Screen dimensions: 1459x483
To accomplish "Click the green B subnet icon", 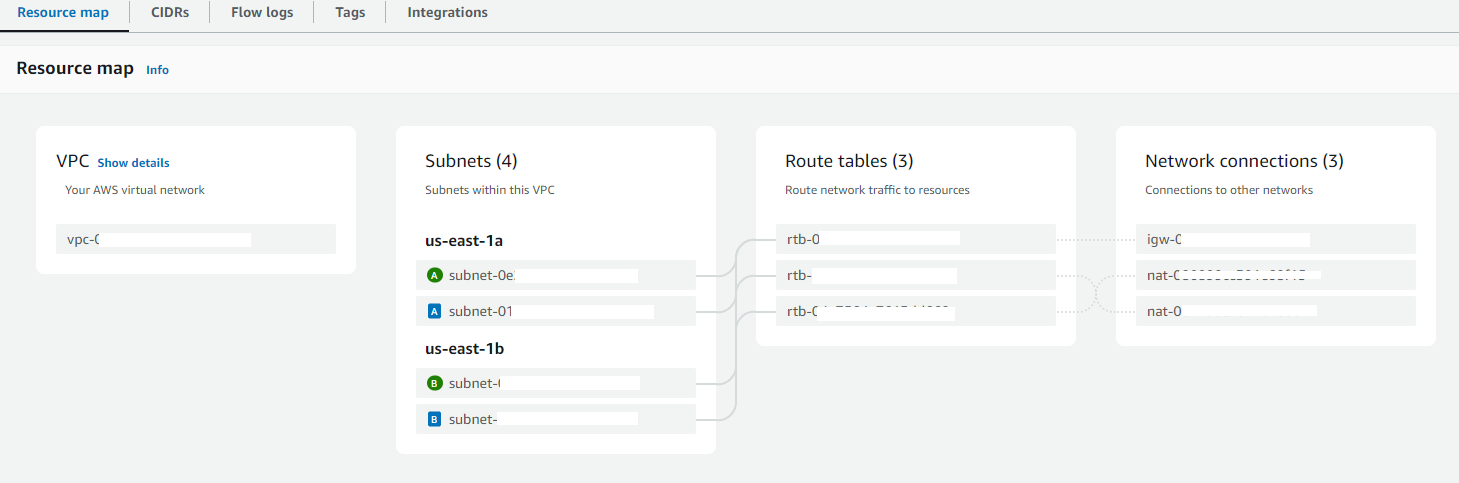I will click(x=434, y=383).
